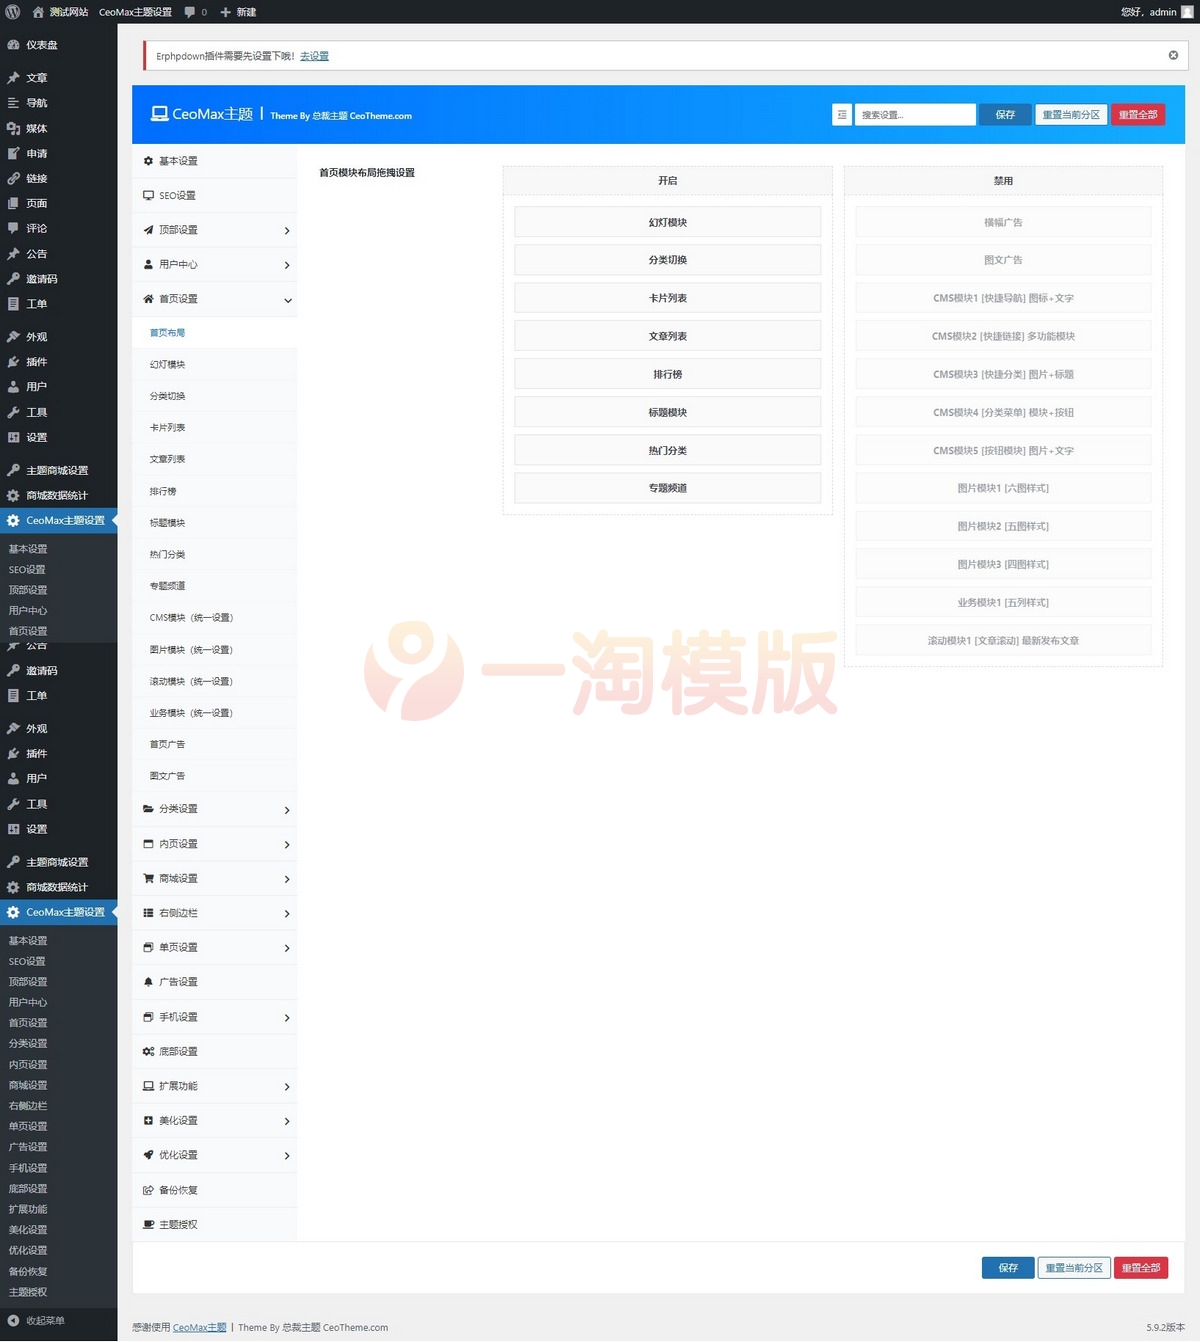Click the red 重置全部 button
The image size is (1200, 1342).
coord(1138,114)
